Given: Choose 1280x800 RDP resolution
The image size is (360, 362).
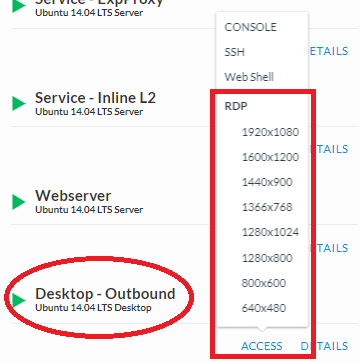Looking at the screenshot, I should coord(267,258).
